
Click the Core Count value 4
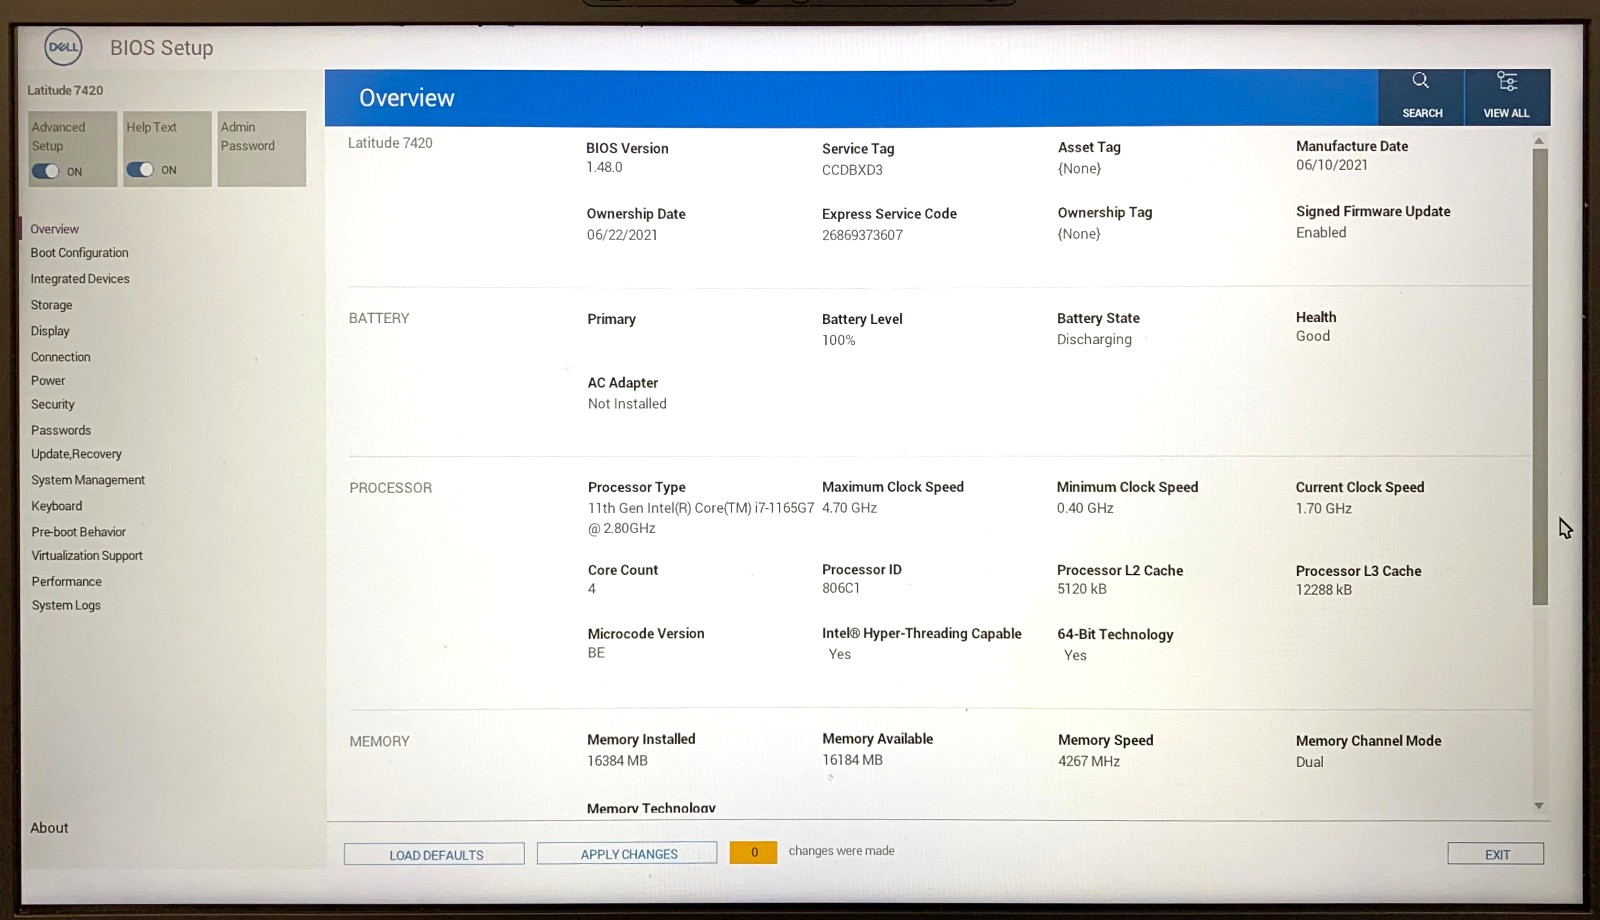click(592, 589)
